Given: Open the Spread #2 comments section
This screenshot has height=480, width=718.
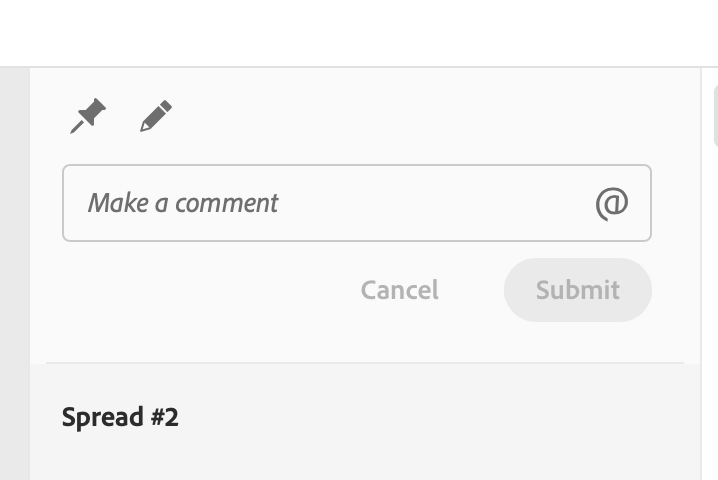Looking at the screenshot, I should 120,417.
